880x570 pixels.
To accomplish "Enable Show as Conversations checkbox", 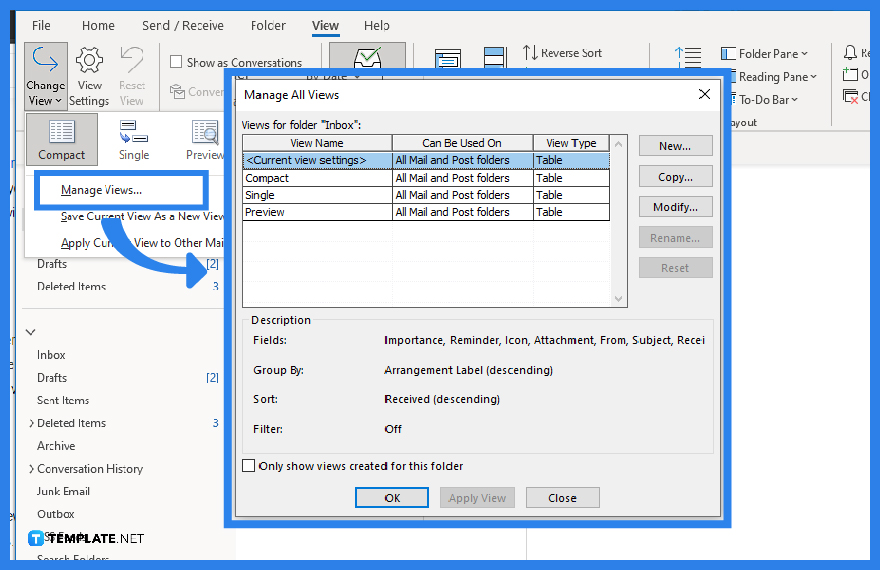I will (x=177, y=62).
